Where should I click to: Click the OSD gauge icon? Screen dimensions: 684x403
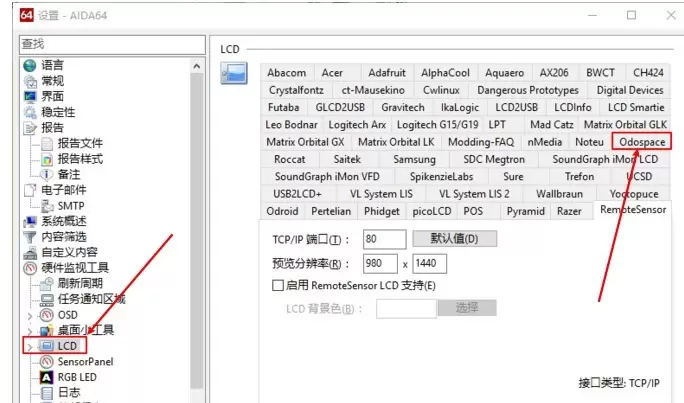pos(47,315)
